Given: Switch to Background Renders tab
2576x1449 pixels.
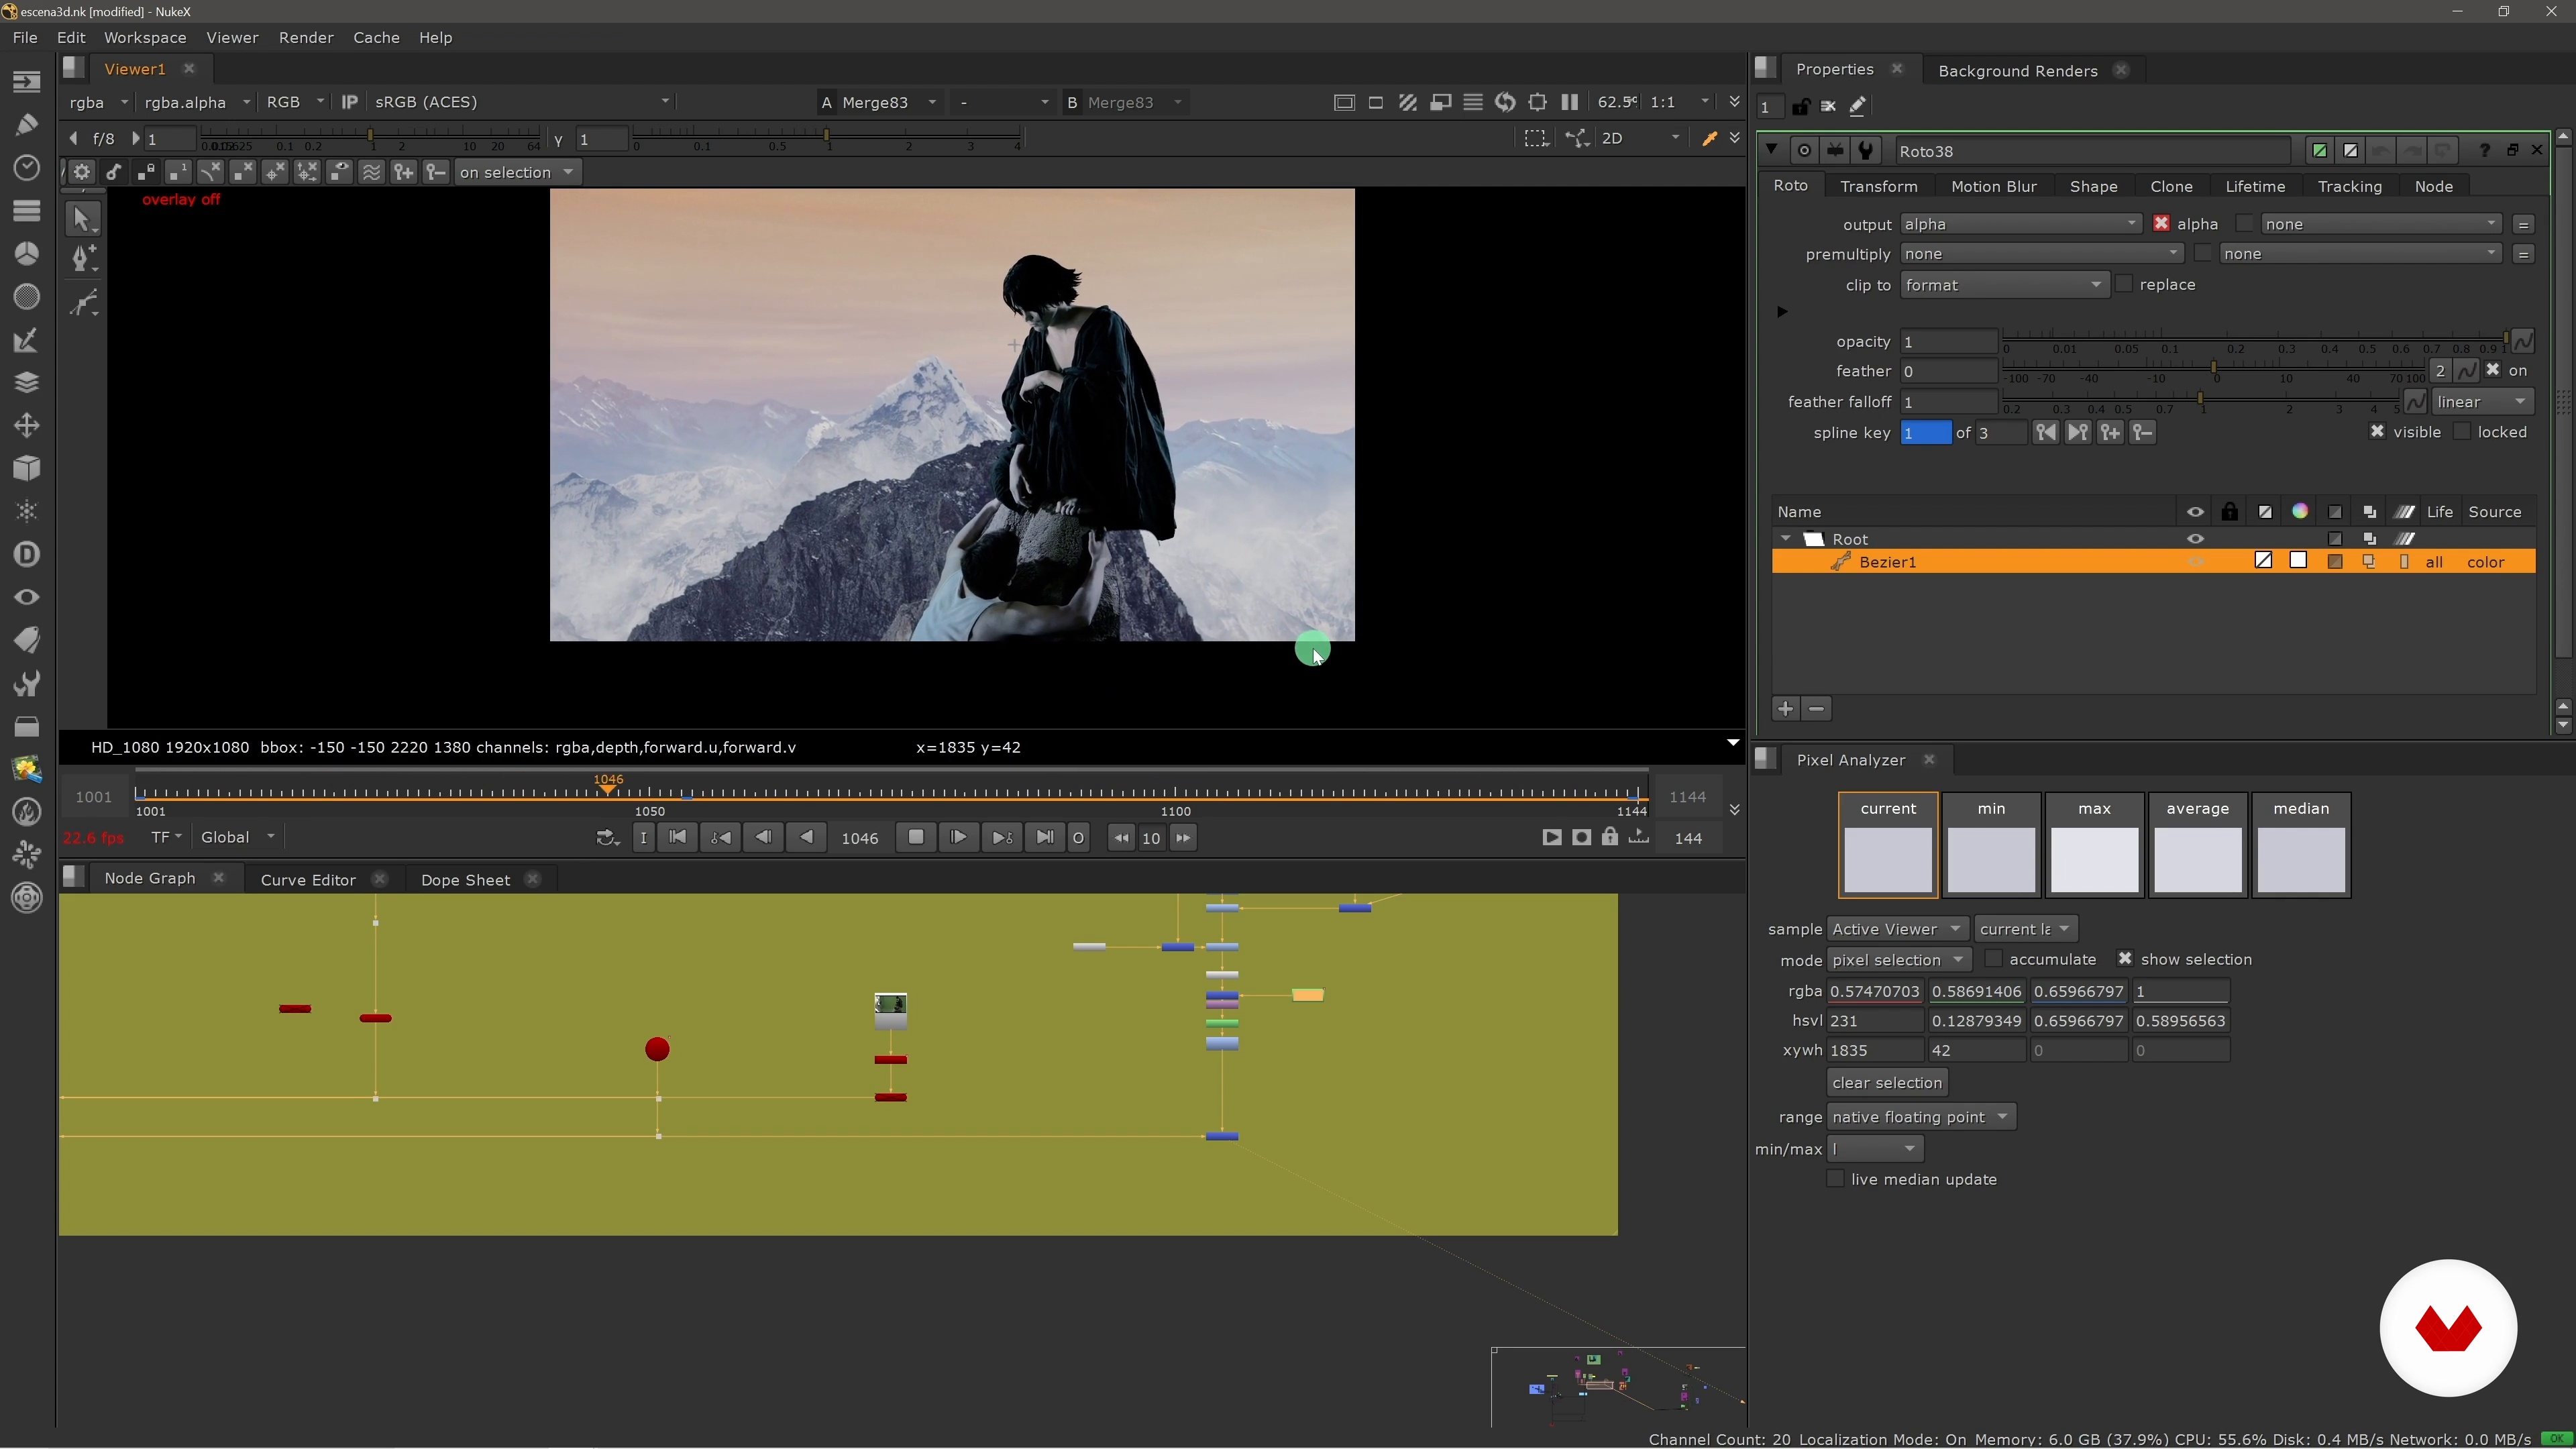Looking at the screenshot, I should pyautogui.click(x=2017, y=71).
